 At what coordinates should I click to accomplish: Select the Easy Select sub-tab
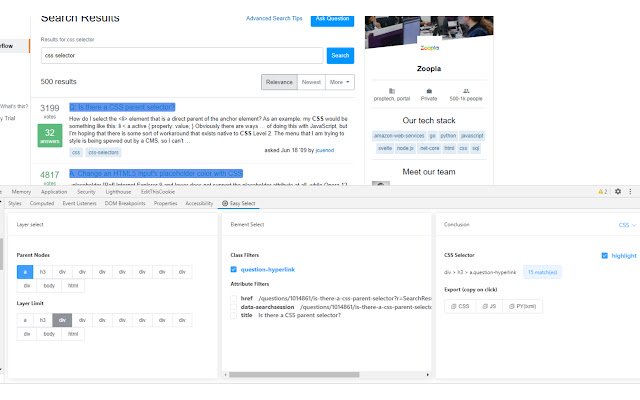pyautogui.click(x=239, y=203)
